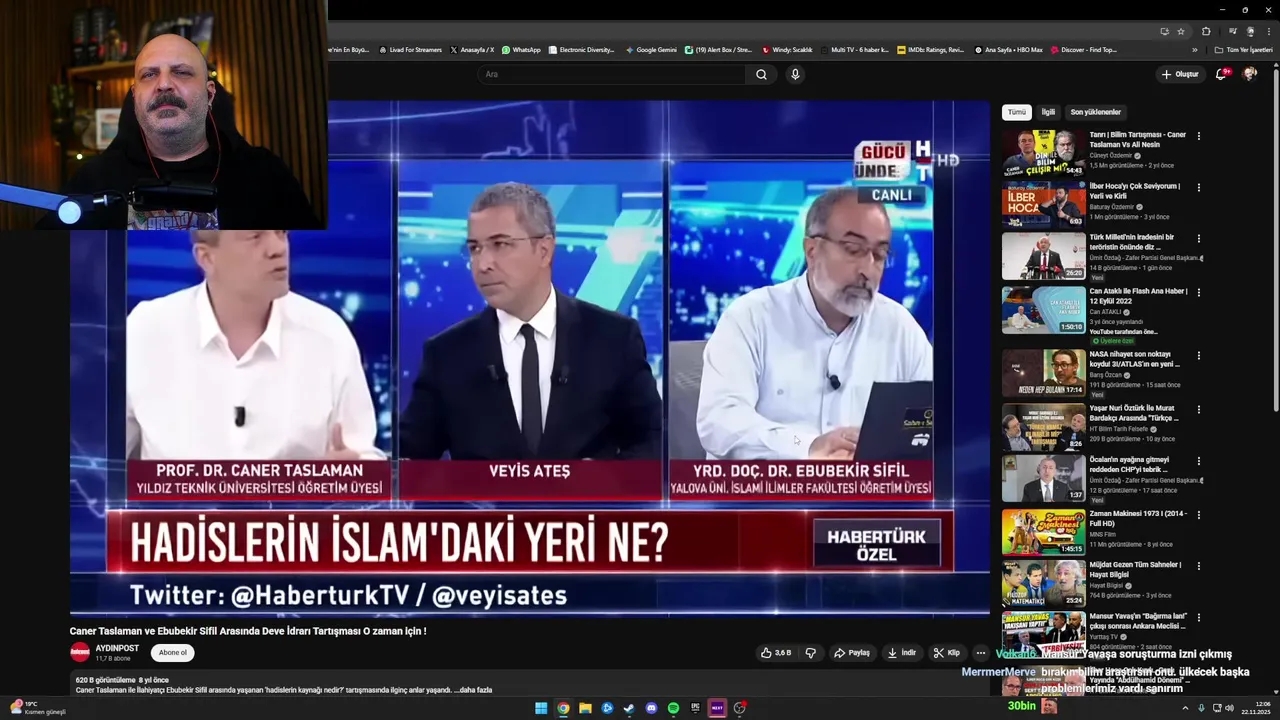Open the Livad For Streamers bookmark
The image size is (1280, 720).
pos(411,49)
